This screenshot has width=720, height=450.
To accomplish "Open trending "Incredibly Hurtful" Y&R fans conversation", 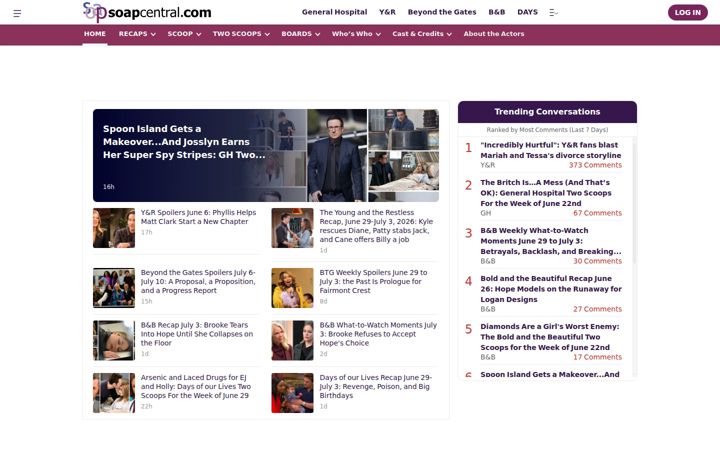I will (551, 150).
